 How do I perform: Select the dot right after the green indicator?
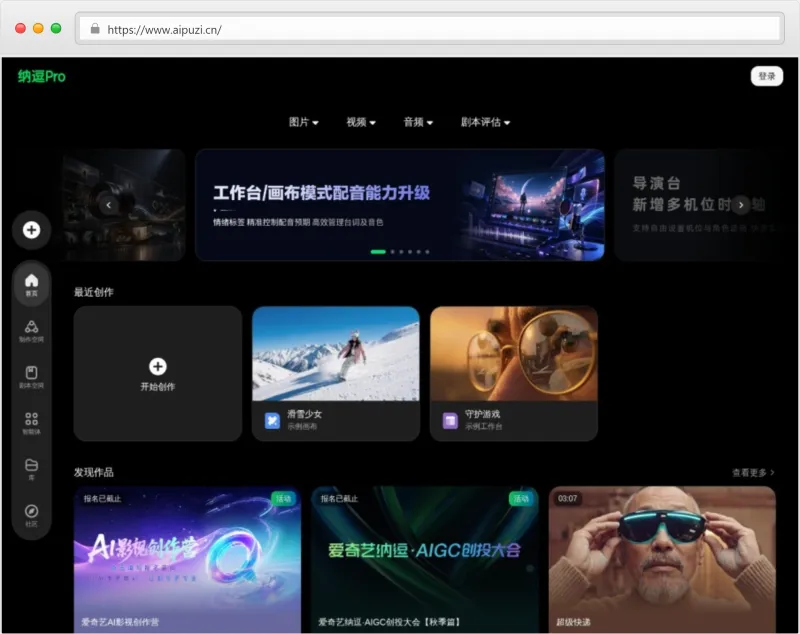[392, 252]
